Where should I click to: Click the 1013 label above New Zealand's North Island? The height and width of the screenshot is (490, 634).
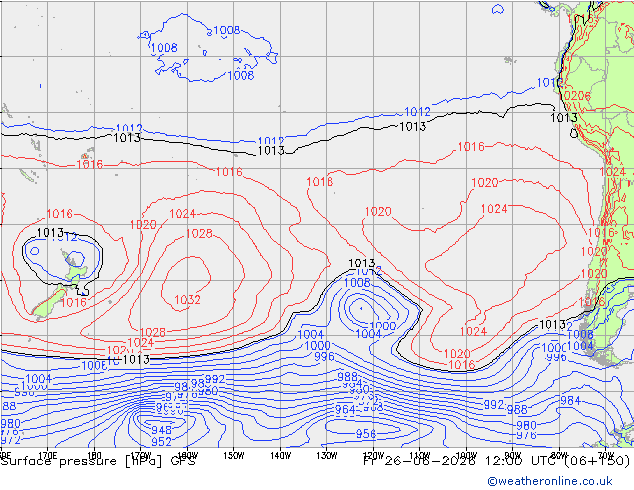point(50,233)
